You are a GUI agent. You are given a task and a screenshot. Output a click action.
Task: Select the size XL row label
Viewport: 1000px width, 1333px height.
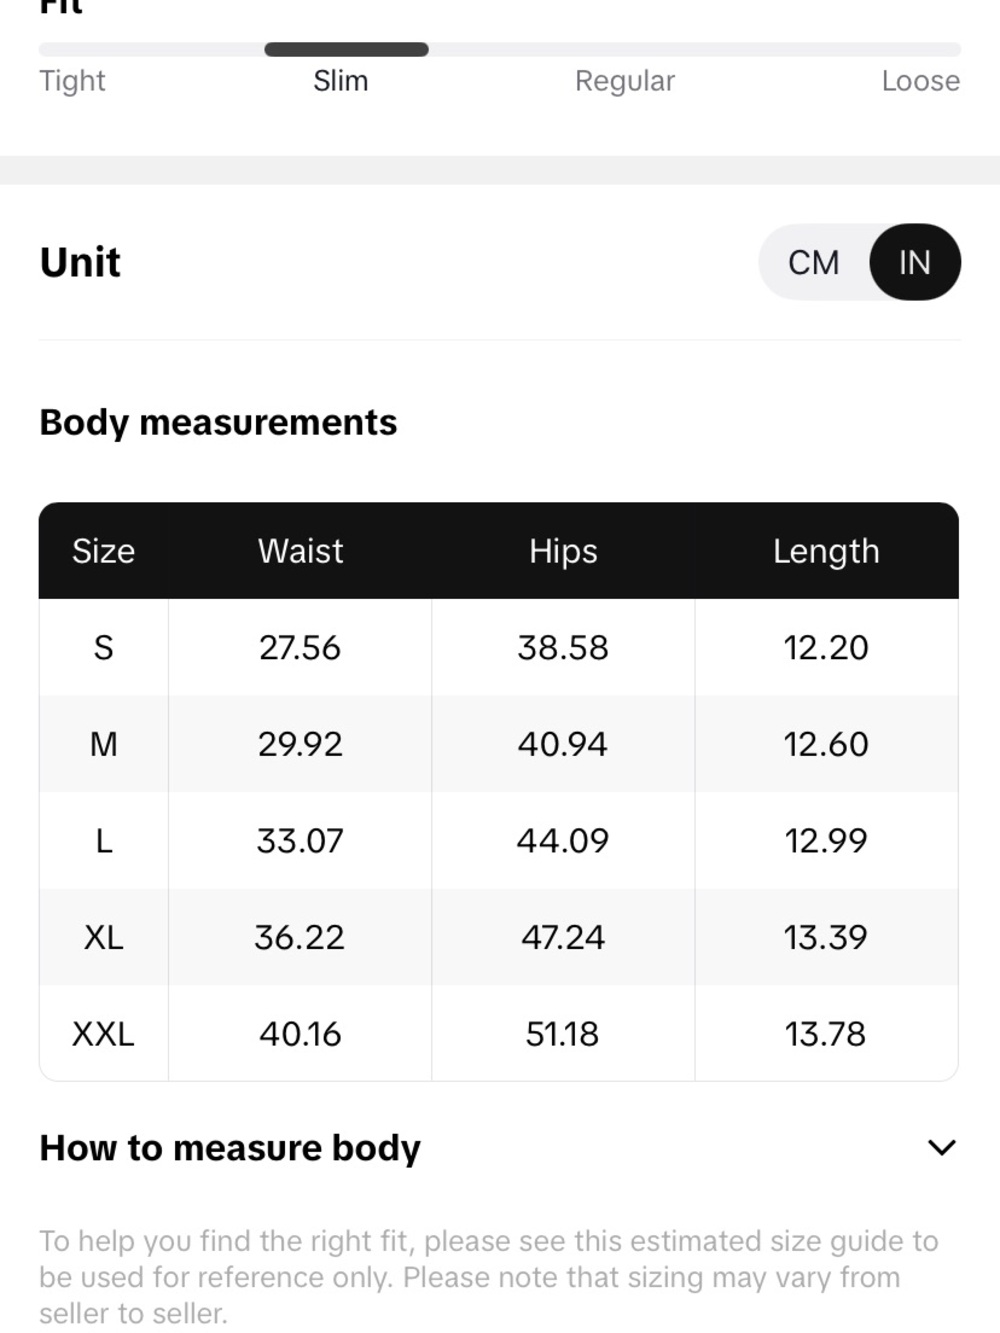103,937
